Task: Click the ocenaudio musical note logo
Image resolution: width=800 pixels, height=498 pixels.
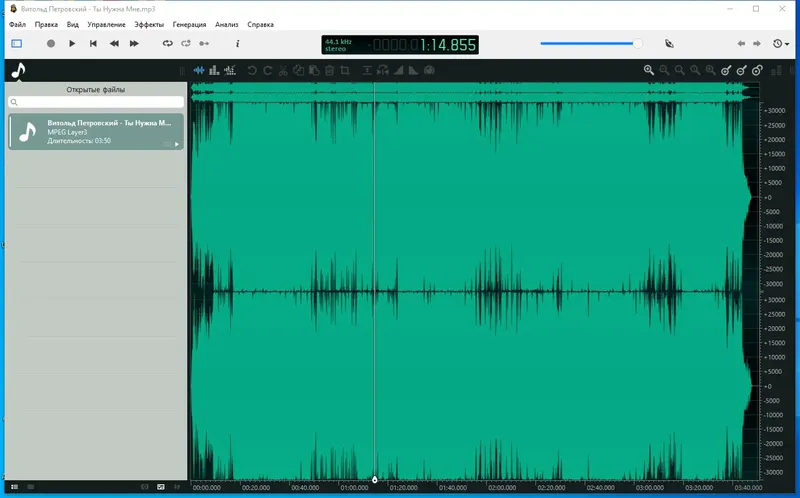Action: point(18,70)
